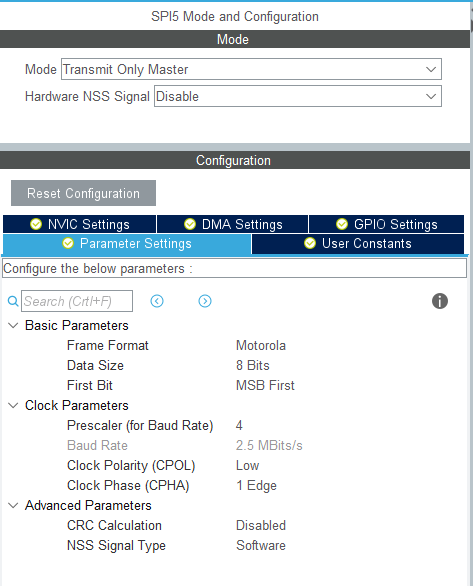Collapse the Clock Parameters section
Viewport: 473px width, 586px height.
tap(13, 405)
